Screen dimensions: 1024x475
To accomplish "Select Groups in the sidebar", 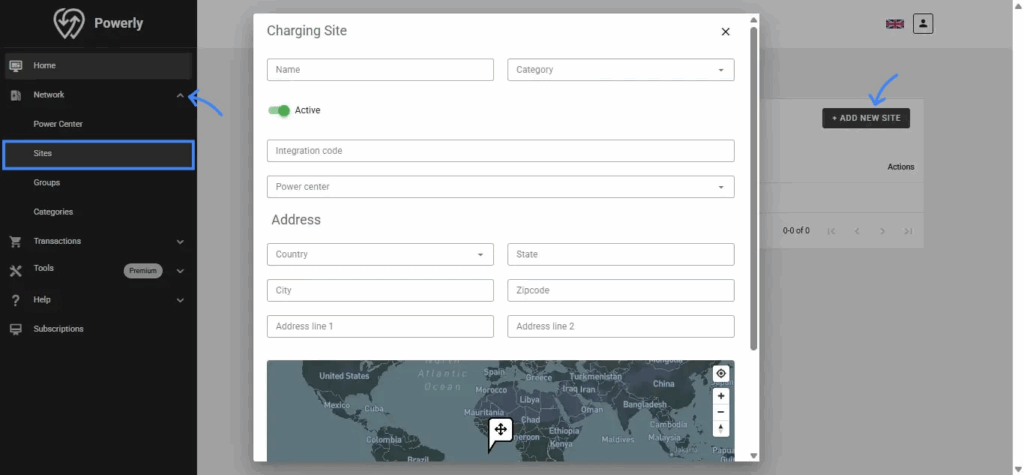I will click(x=47, y=183).
